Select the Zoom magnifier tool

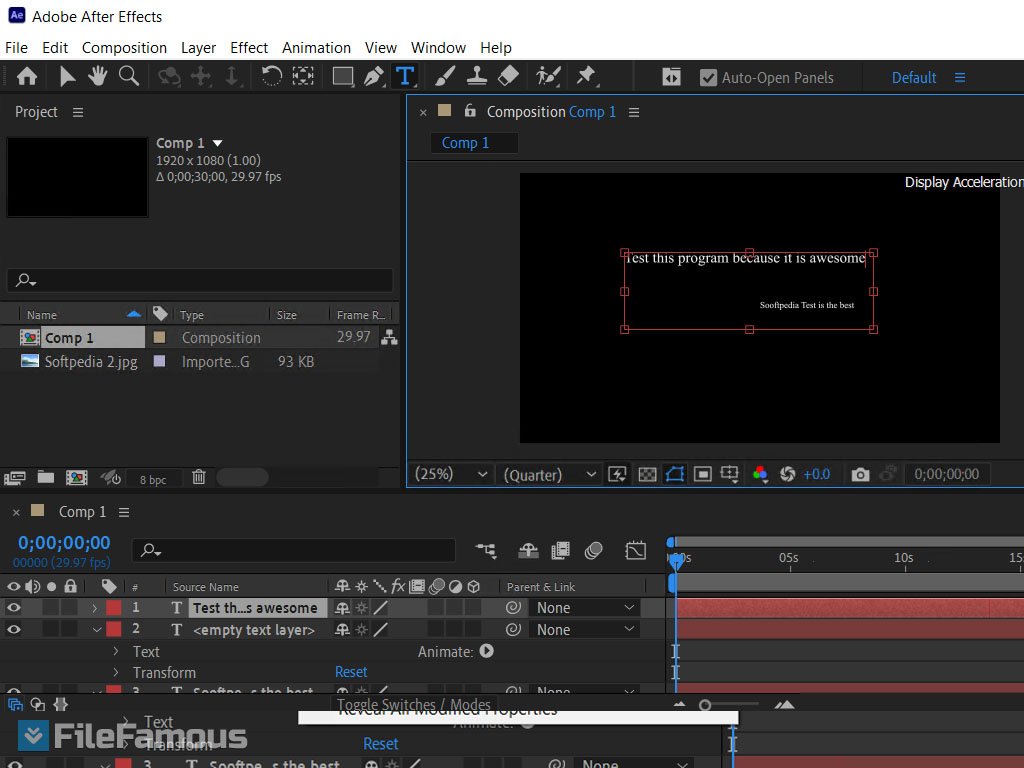point(129,76)
